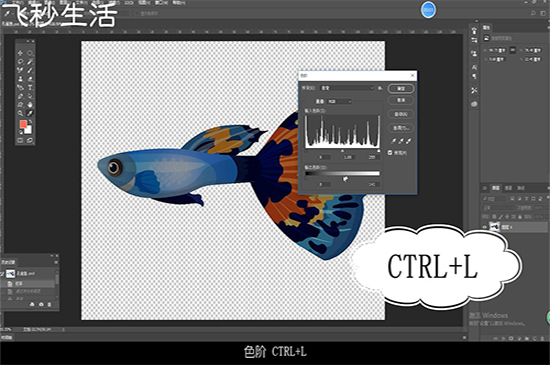Screen dimensions: 550x365
Task: Select the Zoom magnifier tool
Action: pos(20,113)
